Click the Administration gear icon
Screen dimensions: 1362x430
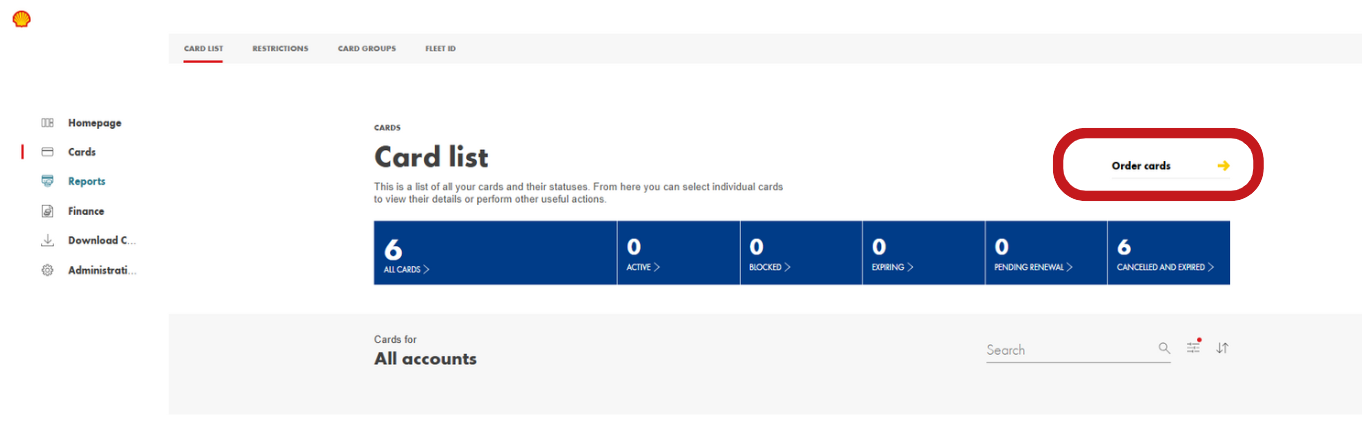pos(47,270)
